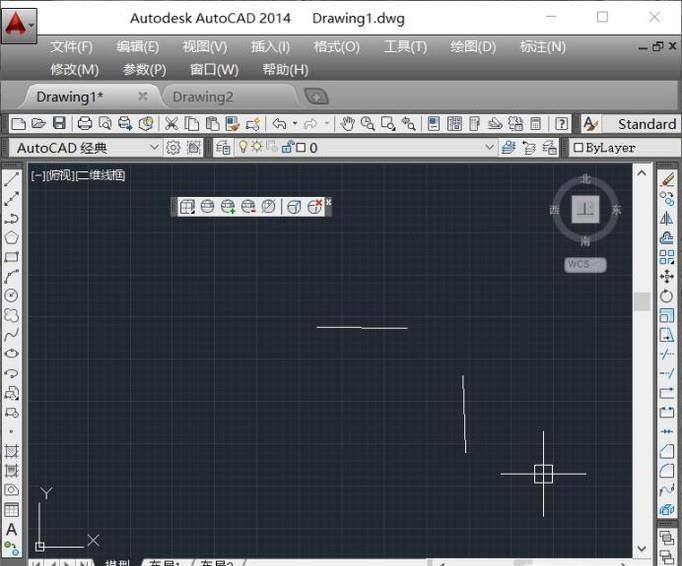Open the 绘图(D) menu
Screen dimensions: 682x566
coord(473,47)
